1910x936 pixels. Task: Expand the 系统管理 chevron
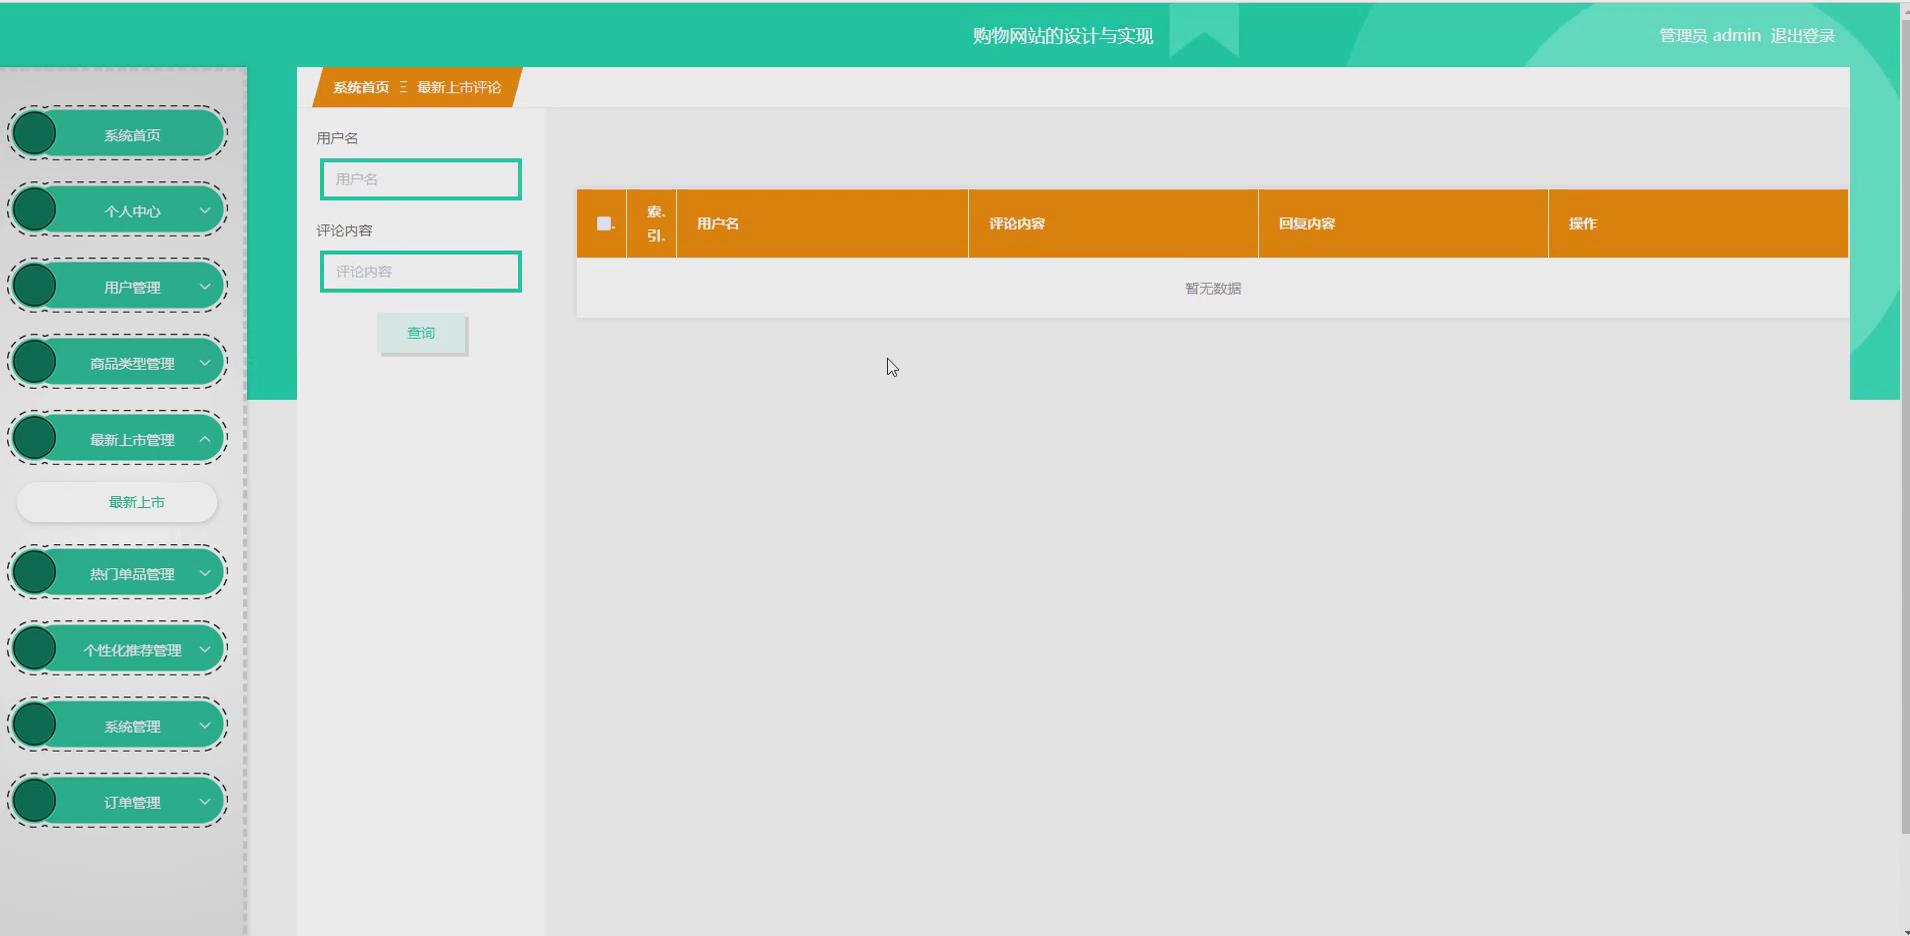click(x=205, y=726)
